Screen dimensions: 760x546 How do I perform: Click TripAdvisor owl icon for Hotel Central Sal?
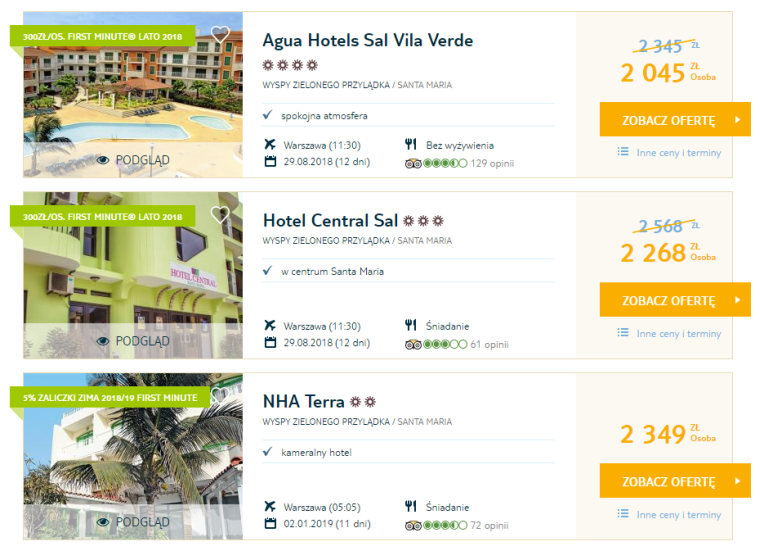pyautogui.click(x=413, y=344)
